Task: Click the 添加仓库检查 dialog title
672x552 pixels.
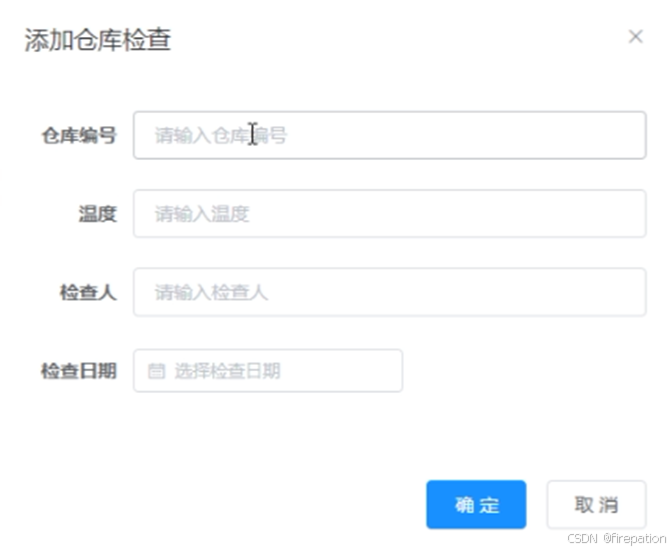Action: tap(98, 40)
